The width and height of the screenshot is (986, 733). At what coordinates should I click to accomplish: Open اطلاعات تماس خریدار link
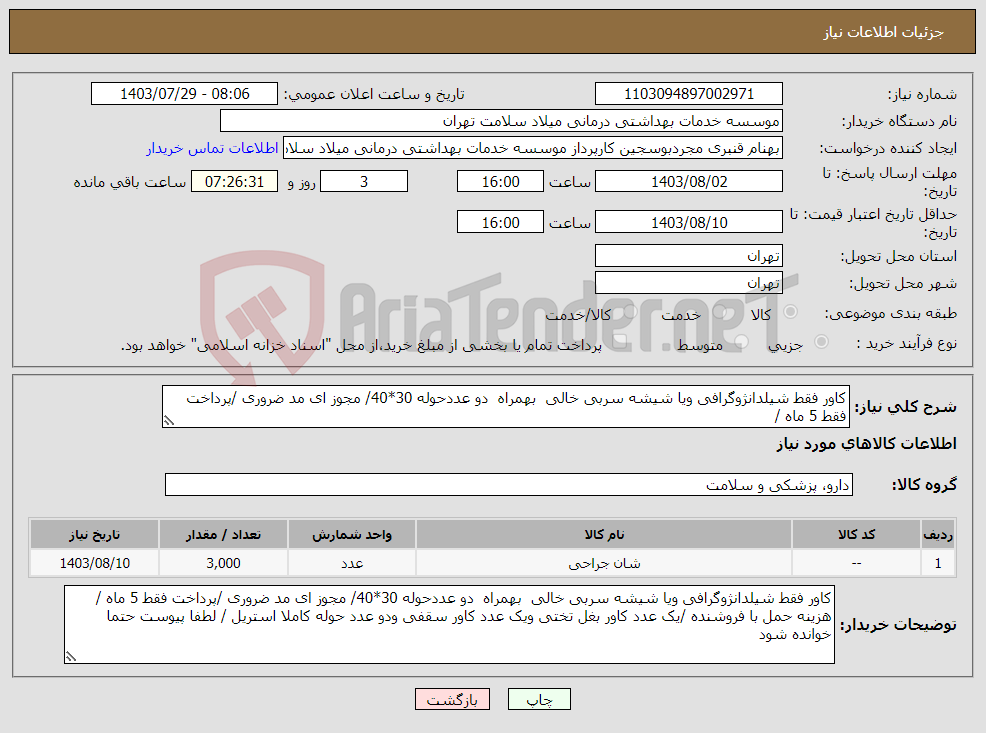point(213,148)
